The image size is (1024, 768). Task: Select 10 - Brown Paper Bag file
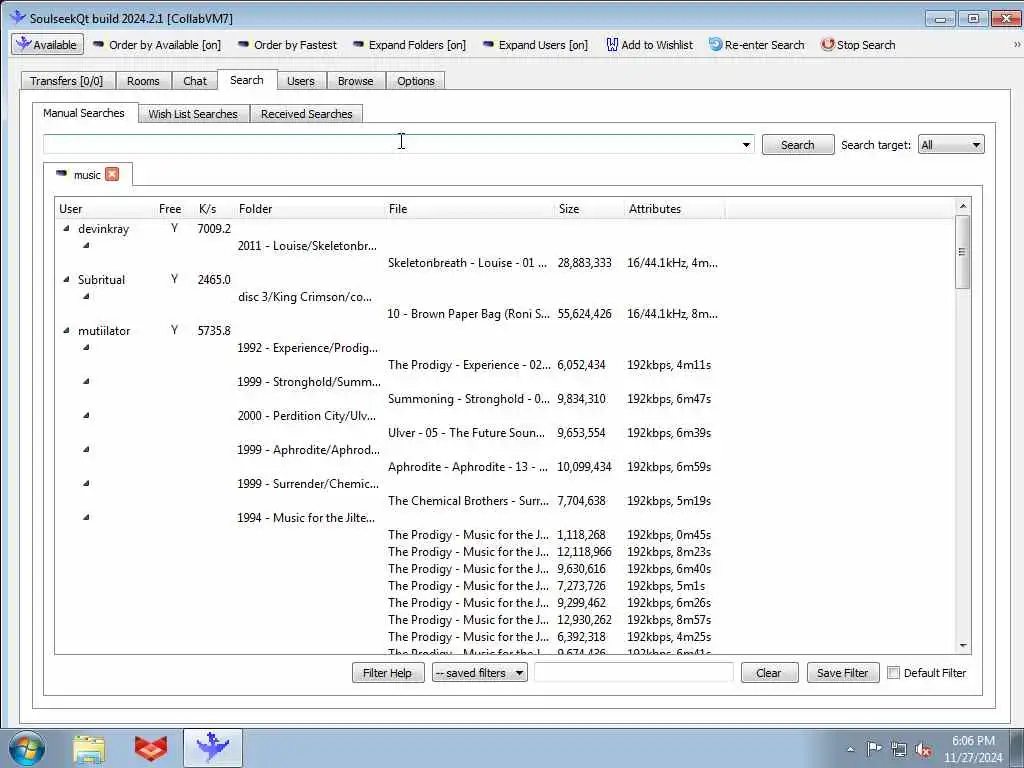pyautogui.click(x=468, y=313)
